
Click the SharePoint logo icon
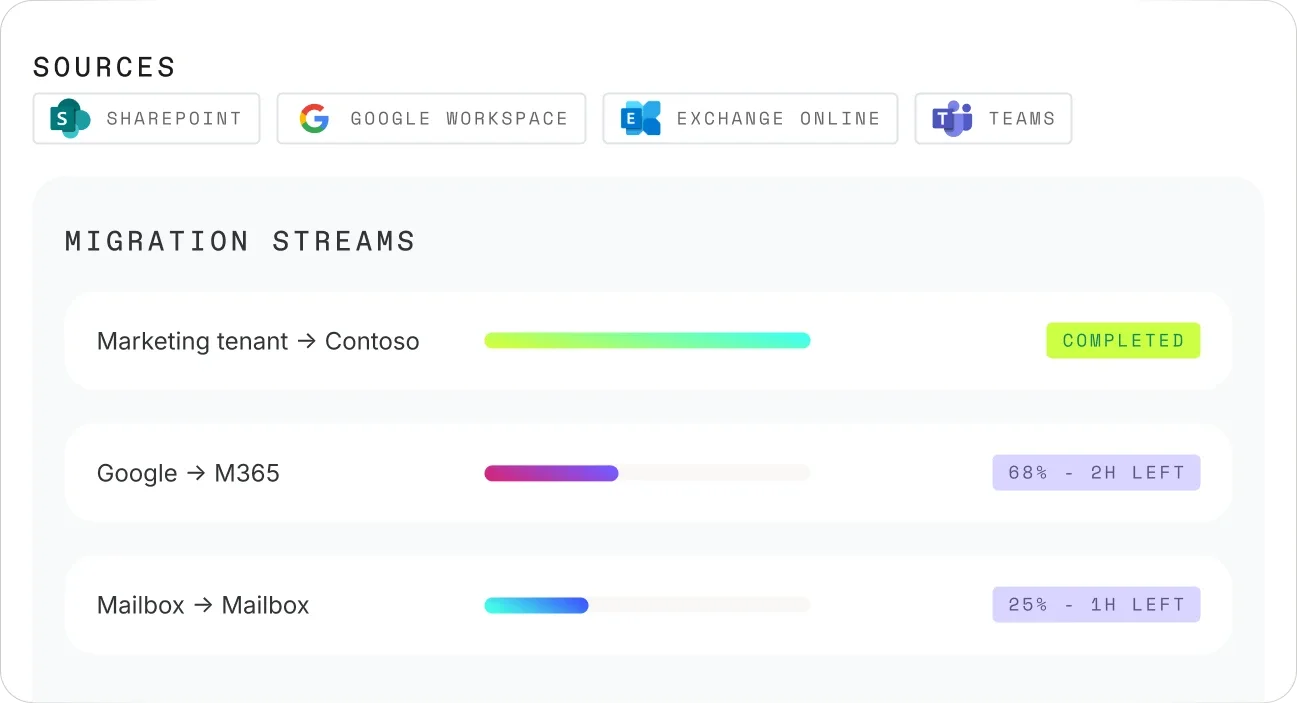70,119
